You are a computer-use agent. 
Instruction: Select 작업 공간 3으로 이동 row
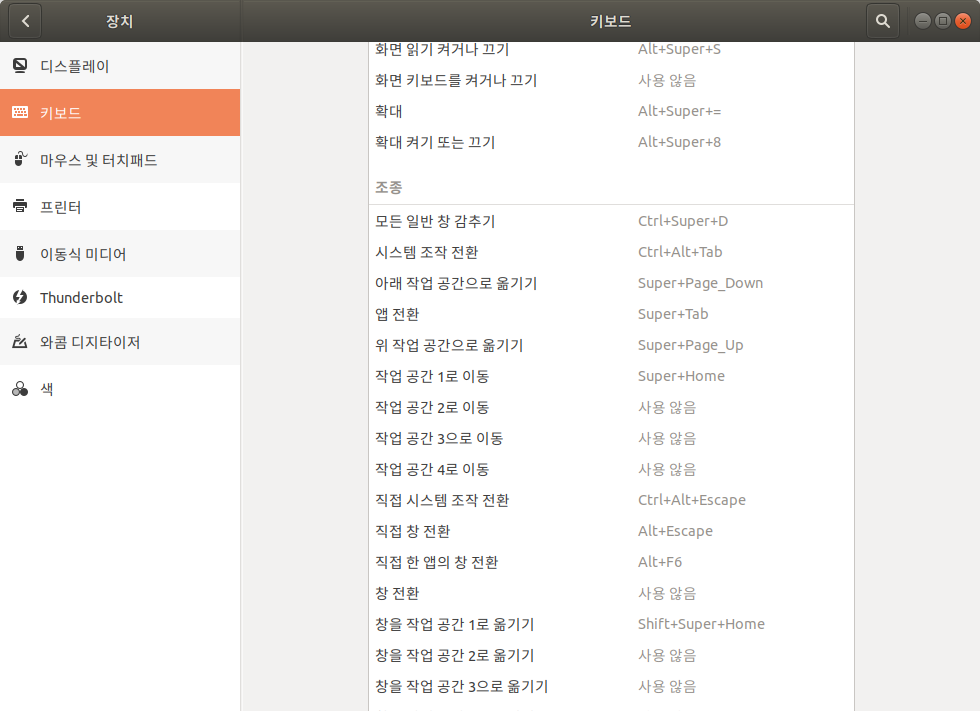pyautogui.click(x=611, y=439)
